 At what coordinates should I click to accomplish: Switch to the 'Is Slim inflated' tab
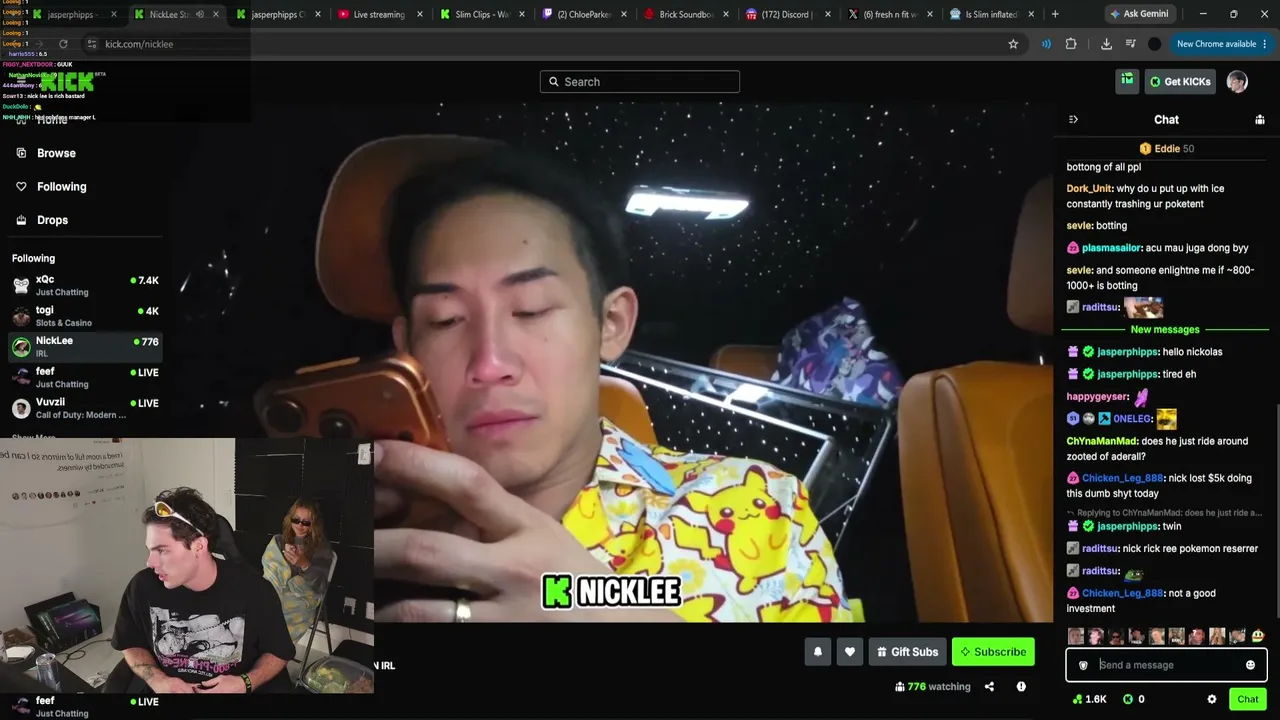click(992, 14)
